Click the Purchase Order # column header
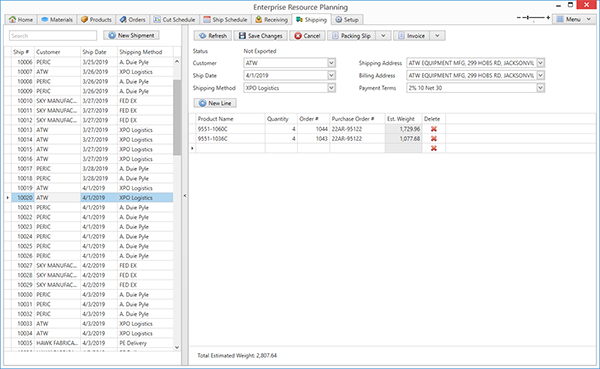The image size is (600, 369). [x=357, y=119]
